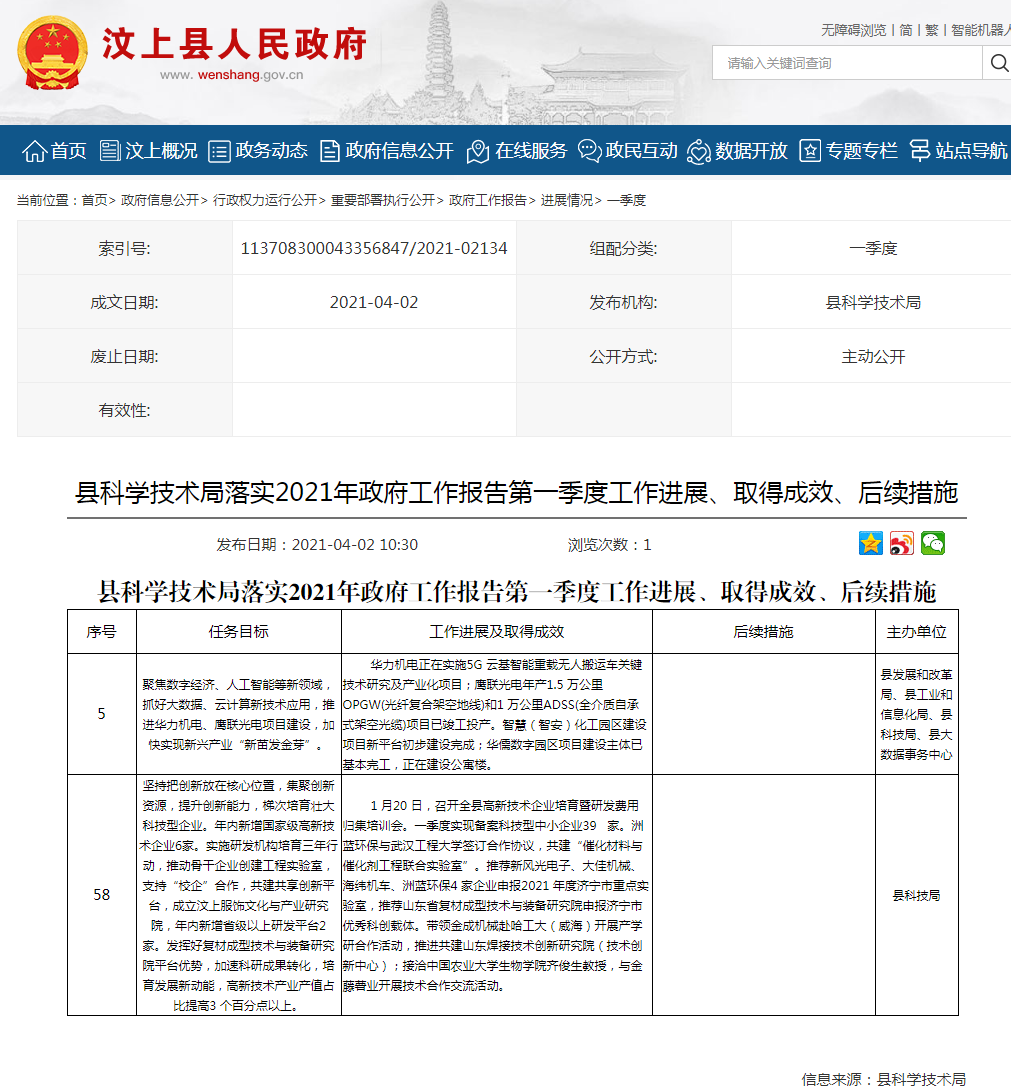Open the 智能机器人 link

coord(980,30)
